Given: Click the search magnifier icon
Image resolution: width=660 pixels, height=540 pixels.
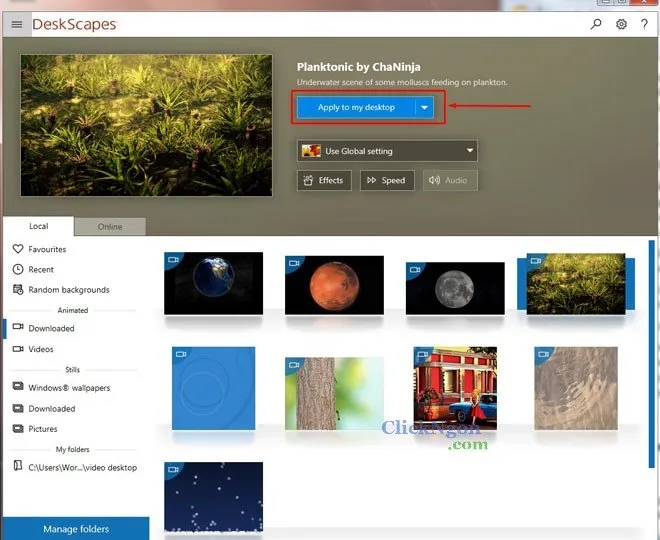Looking at the screenshot, I should (x=597, y=24).
